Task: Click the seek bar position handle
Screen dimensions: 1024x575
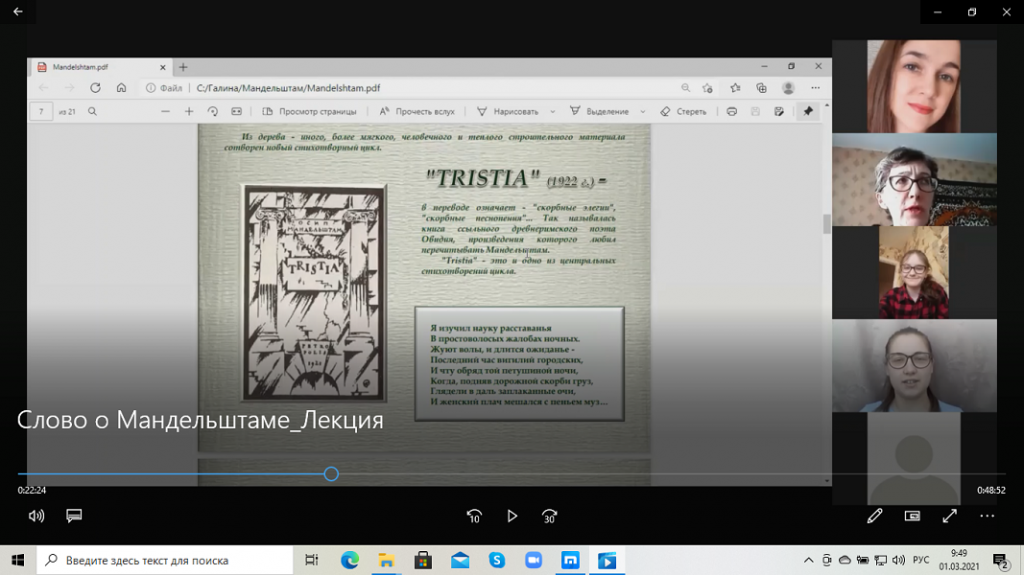Action: click(331, 474)
